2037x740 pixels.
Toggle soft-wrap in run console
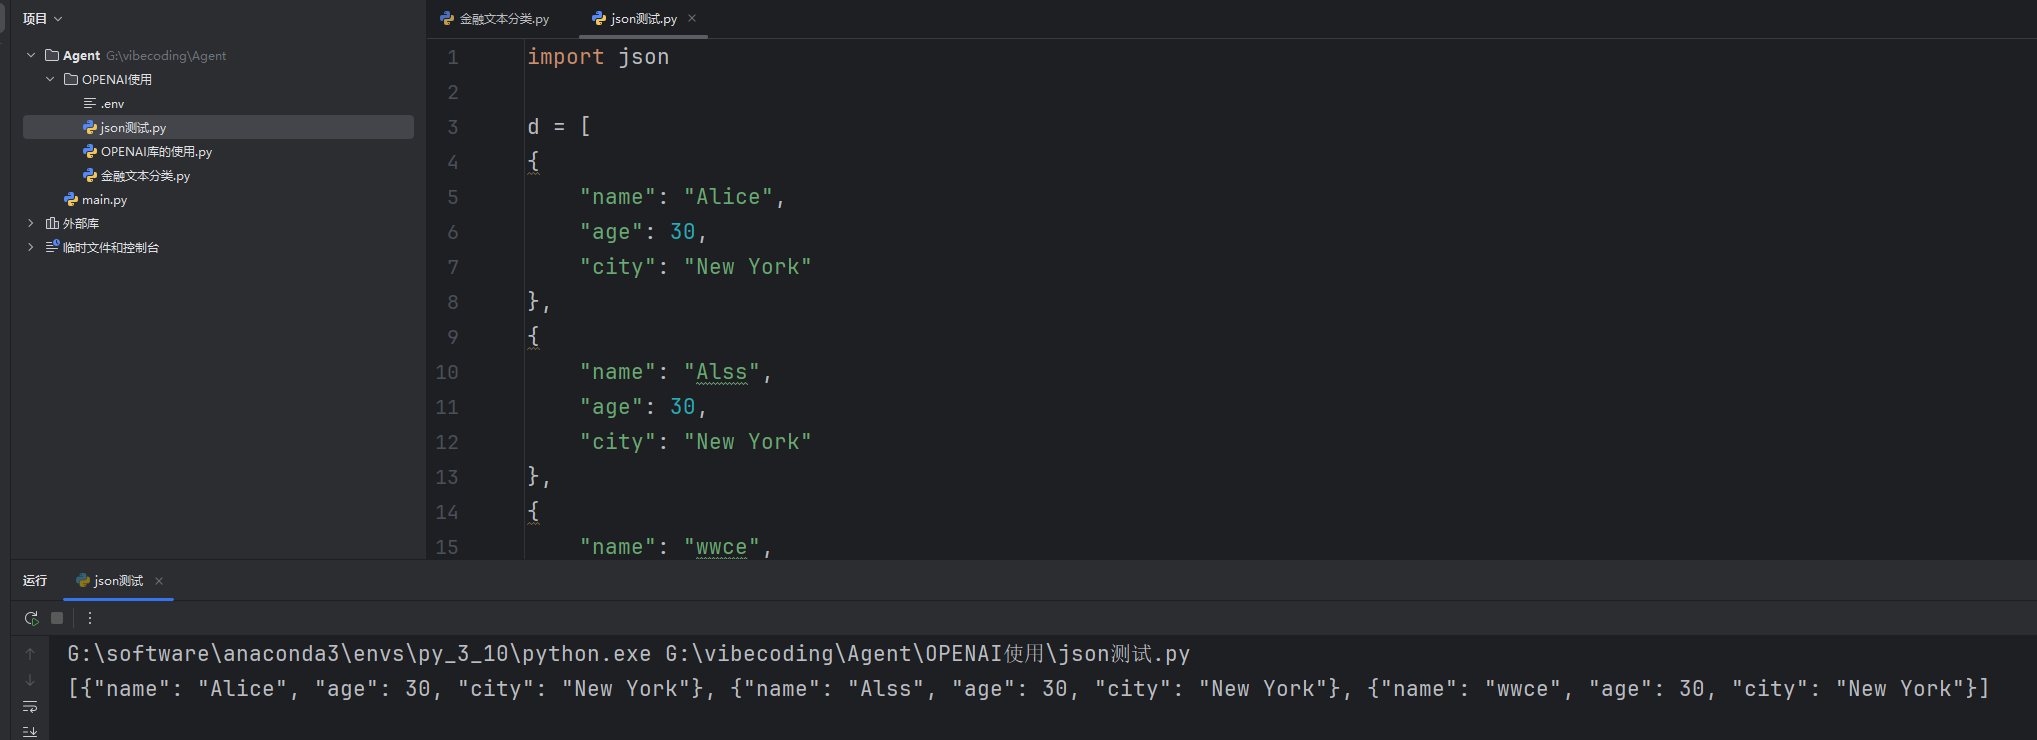pyautogui.click(x=30, y=707)
